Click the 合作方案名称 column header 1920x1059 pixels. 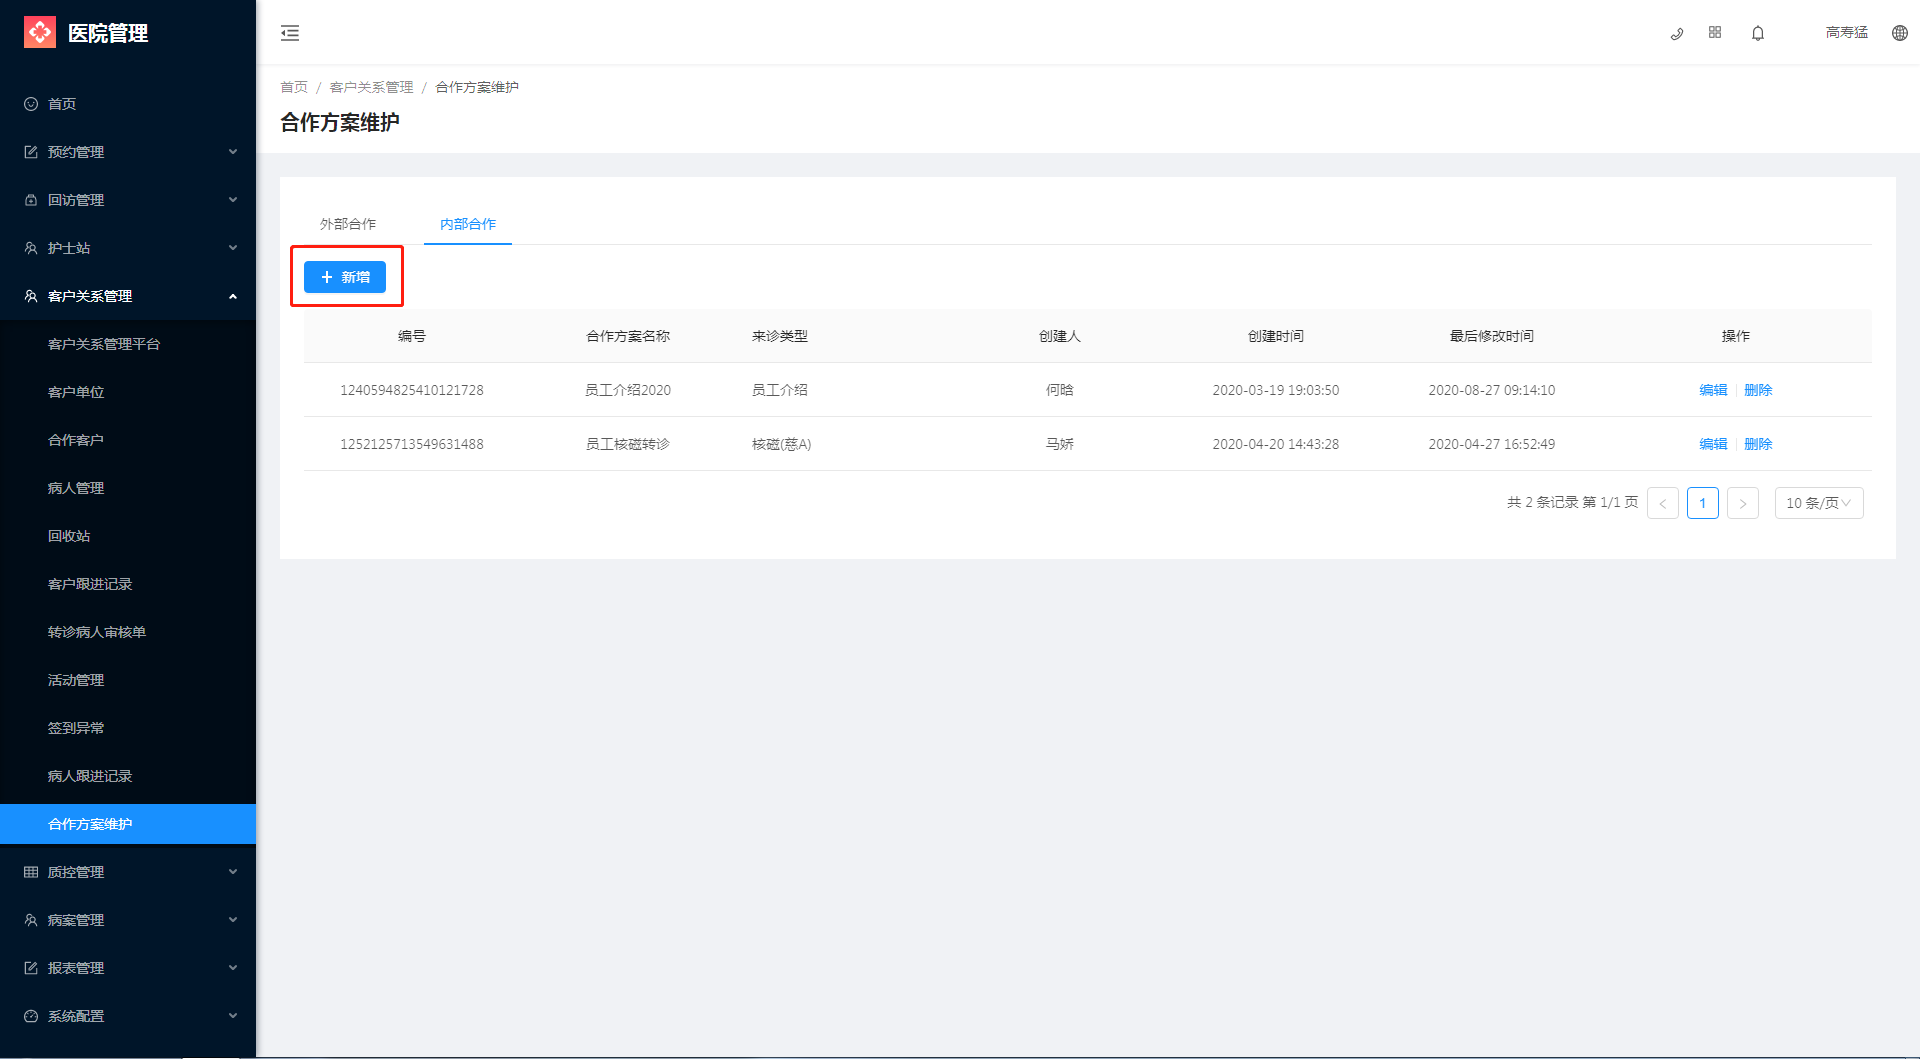pos(628,336)
